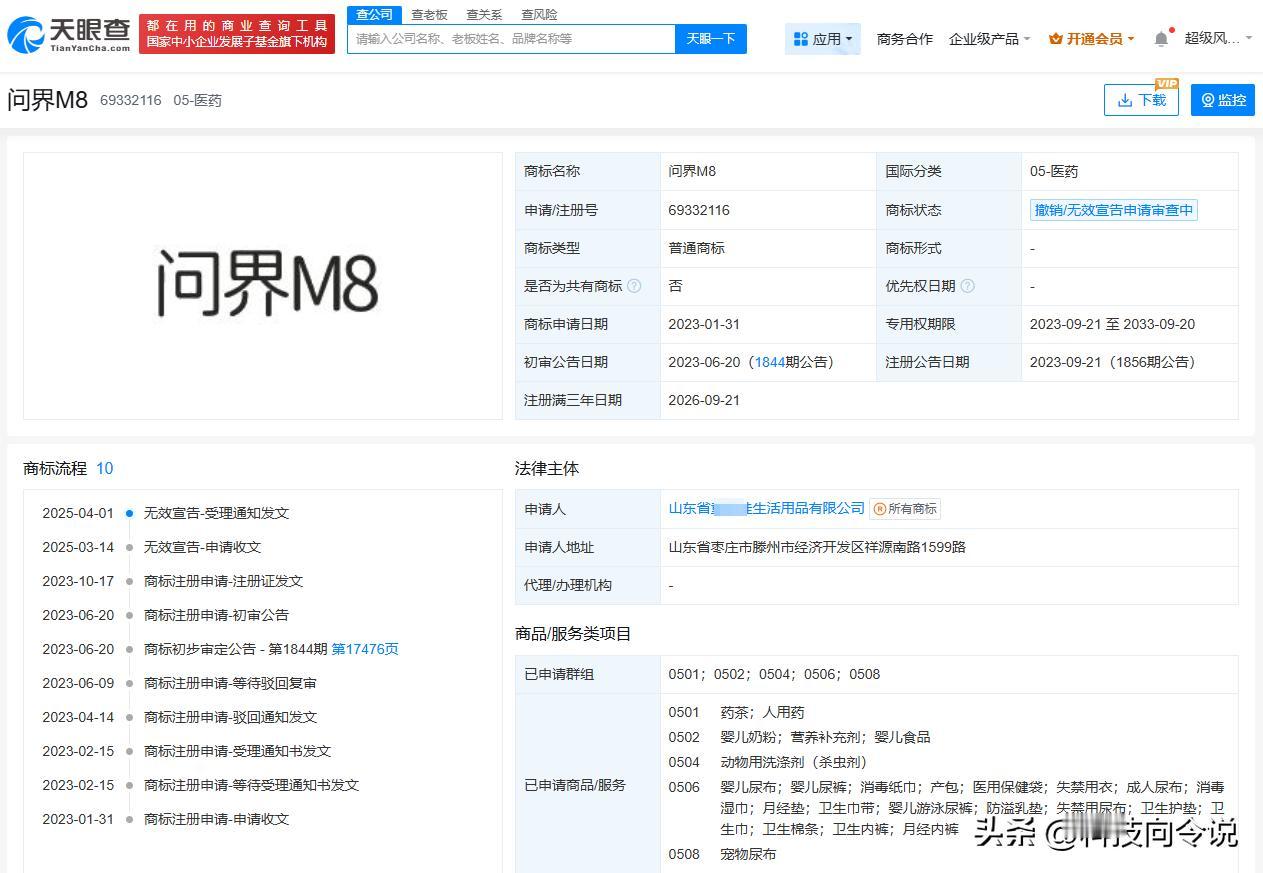Click the 下载 download button
The image size is (1263, 873).
click(1141, 100)
